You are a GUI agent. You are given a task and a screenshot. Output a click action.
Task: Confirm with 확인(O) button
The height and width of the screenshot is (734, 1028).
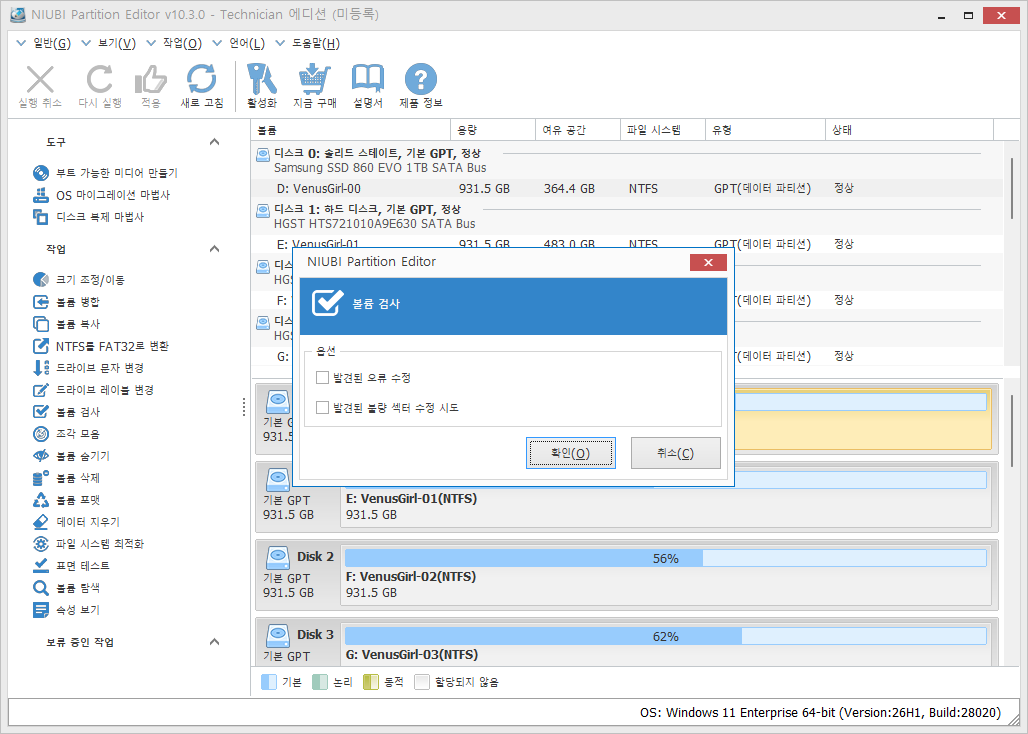570,453
